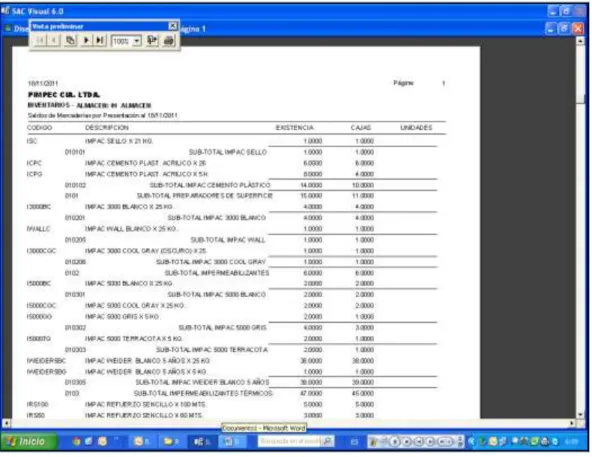Click the horizontal scrollbar left arrow
The height and width of the screenshot is (457, 592).
click(6, 423)
